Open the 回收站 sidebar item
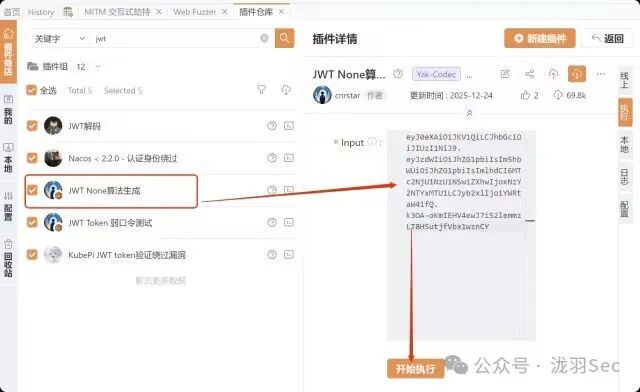640x392 pixels. [8, 258]
